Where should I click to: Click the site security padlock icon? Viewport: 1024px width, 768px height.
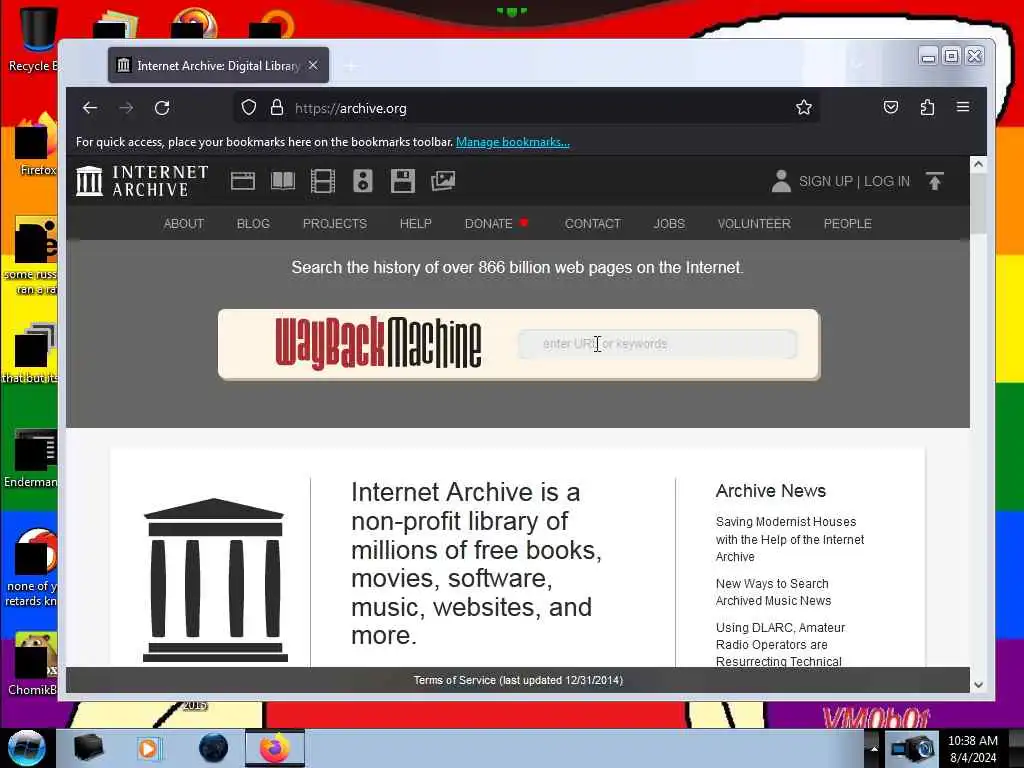point(277,108)
